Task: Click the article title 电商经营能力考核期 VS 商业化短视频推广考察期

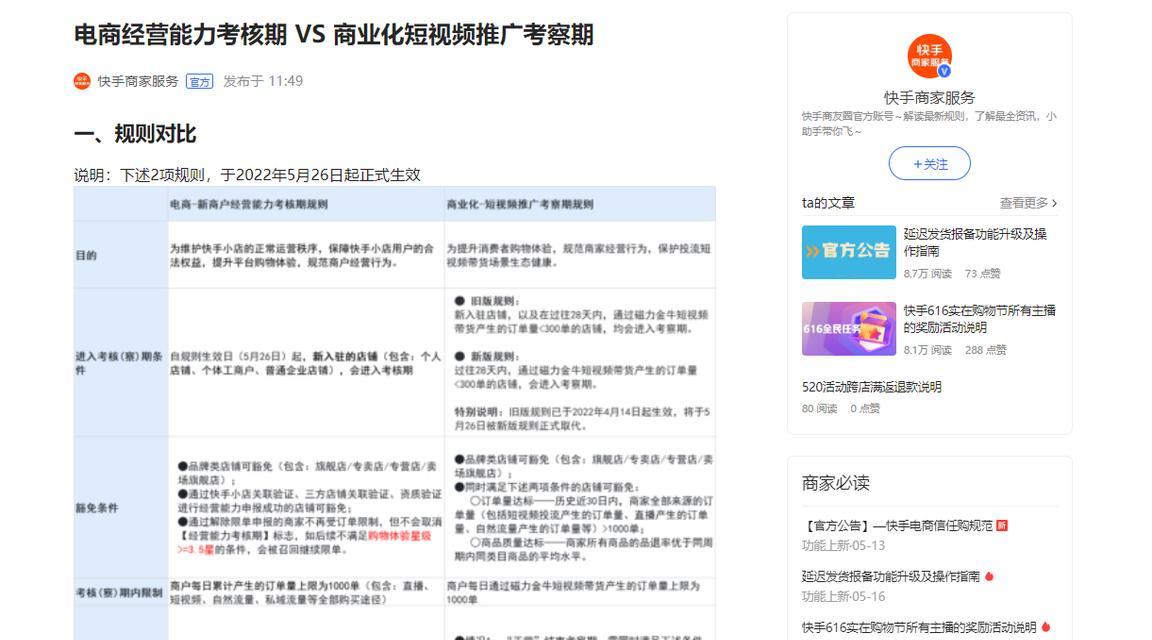Action: (334, 35)
